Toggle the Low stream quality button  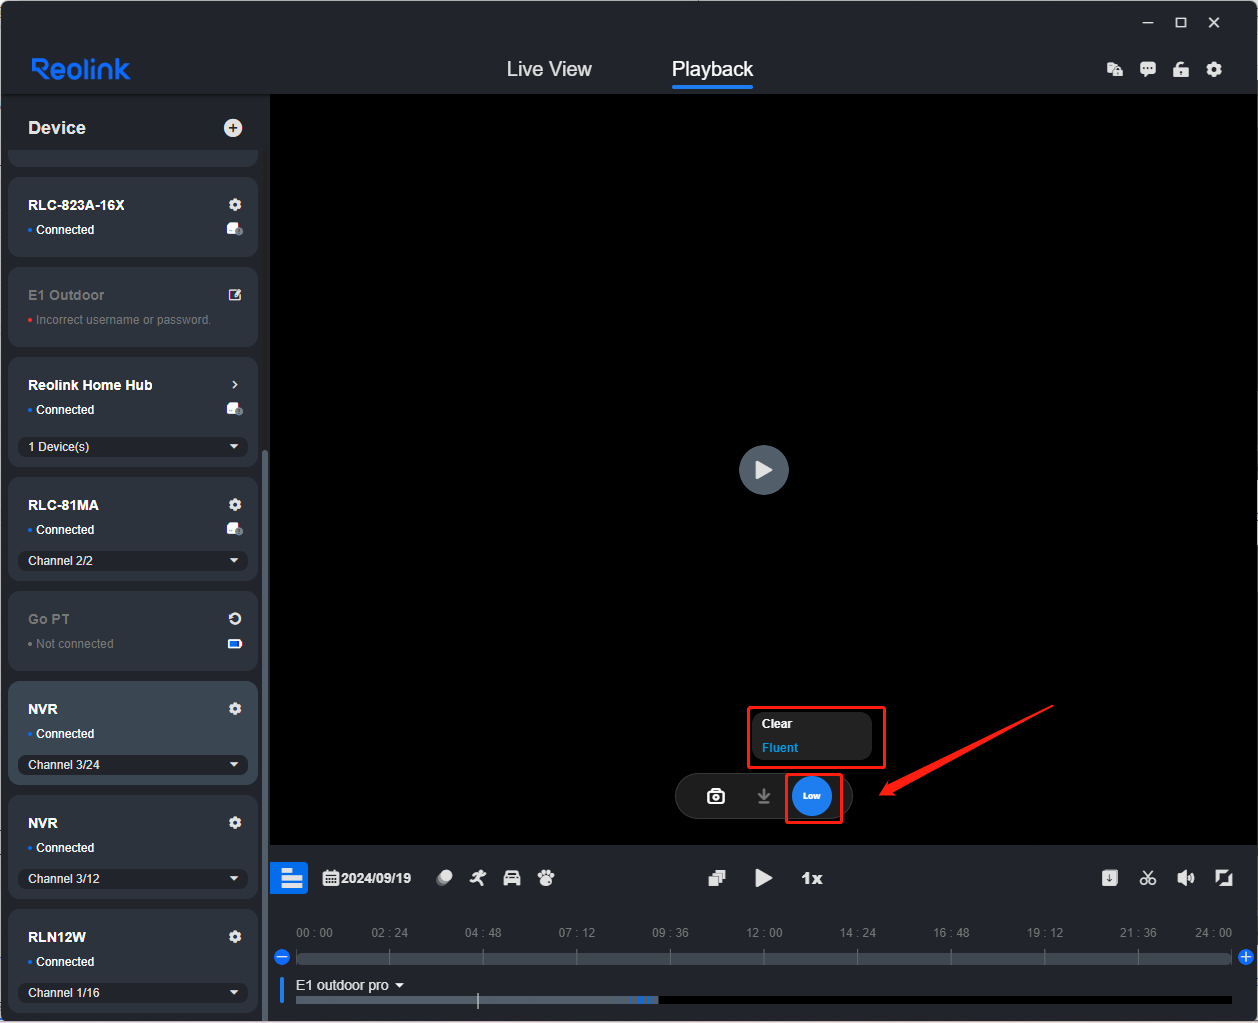(x=812, y=796)
